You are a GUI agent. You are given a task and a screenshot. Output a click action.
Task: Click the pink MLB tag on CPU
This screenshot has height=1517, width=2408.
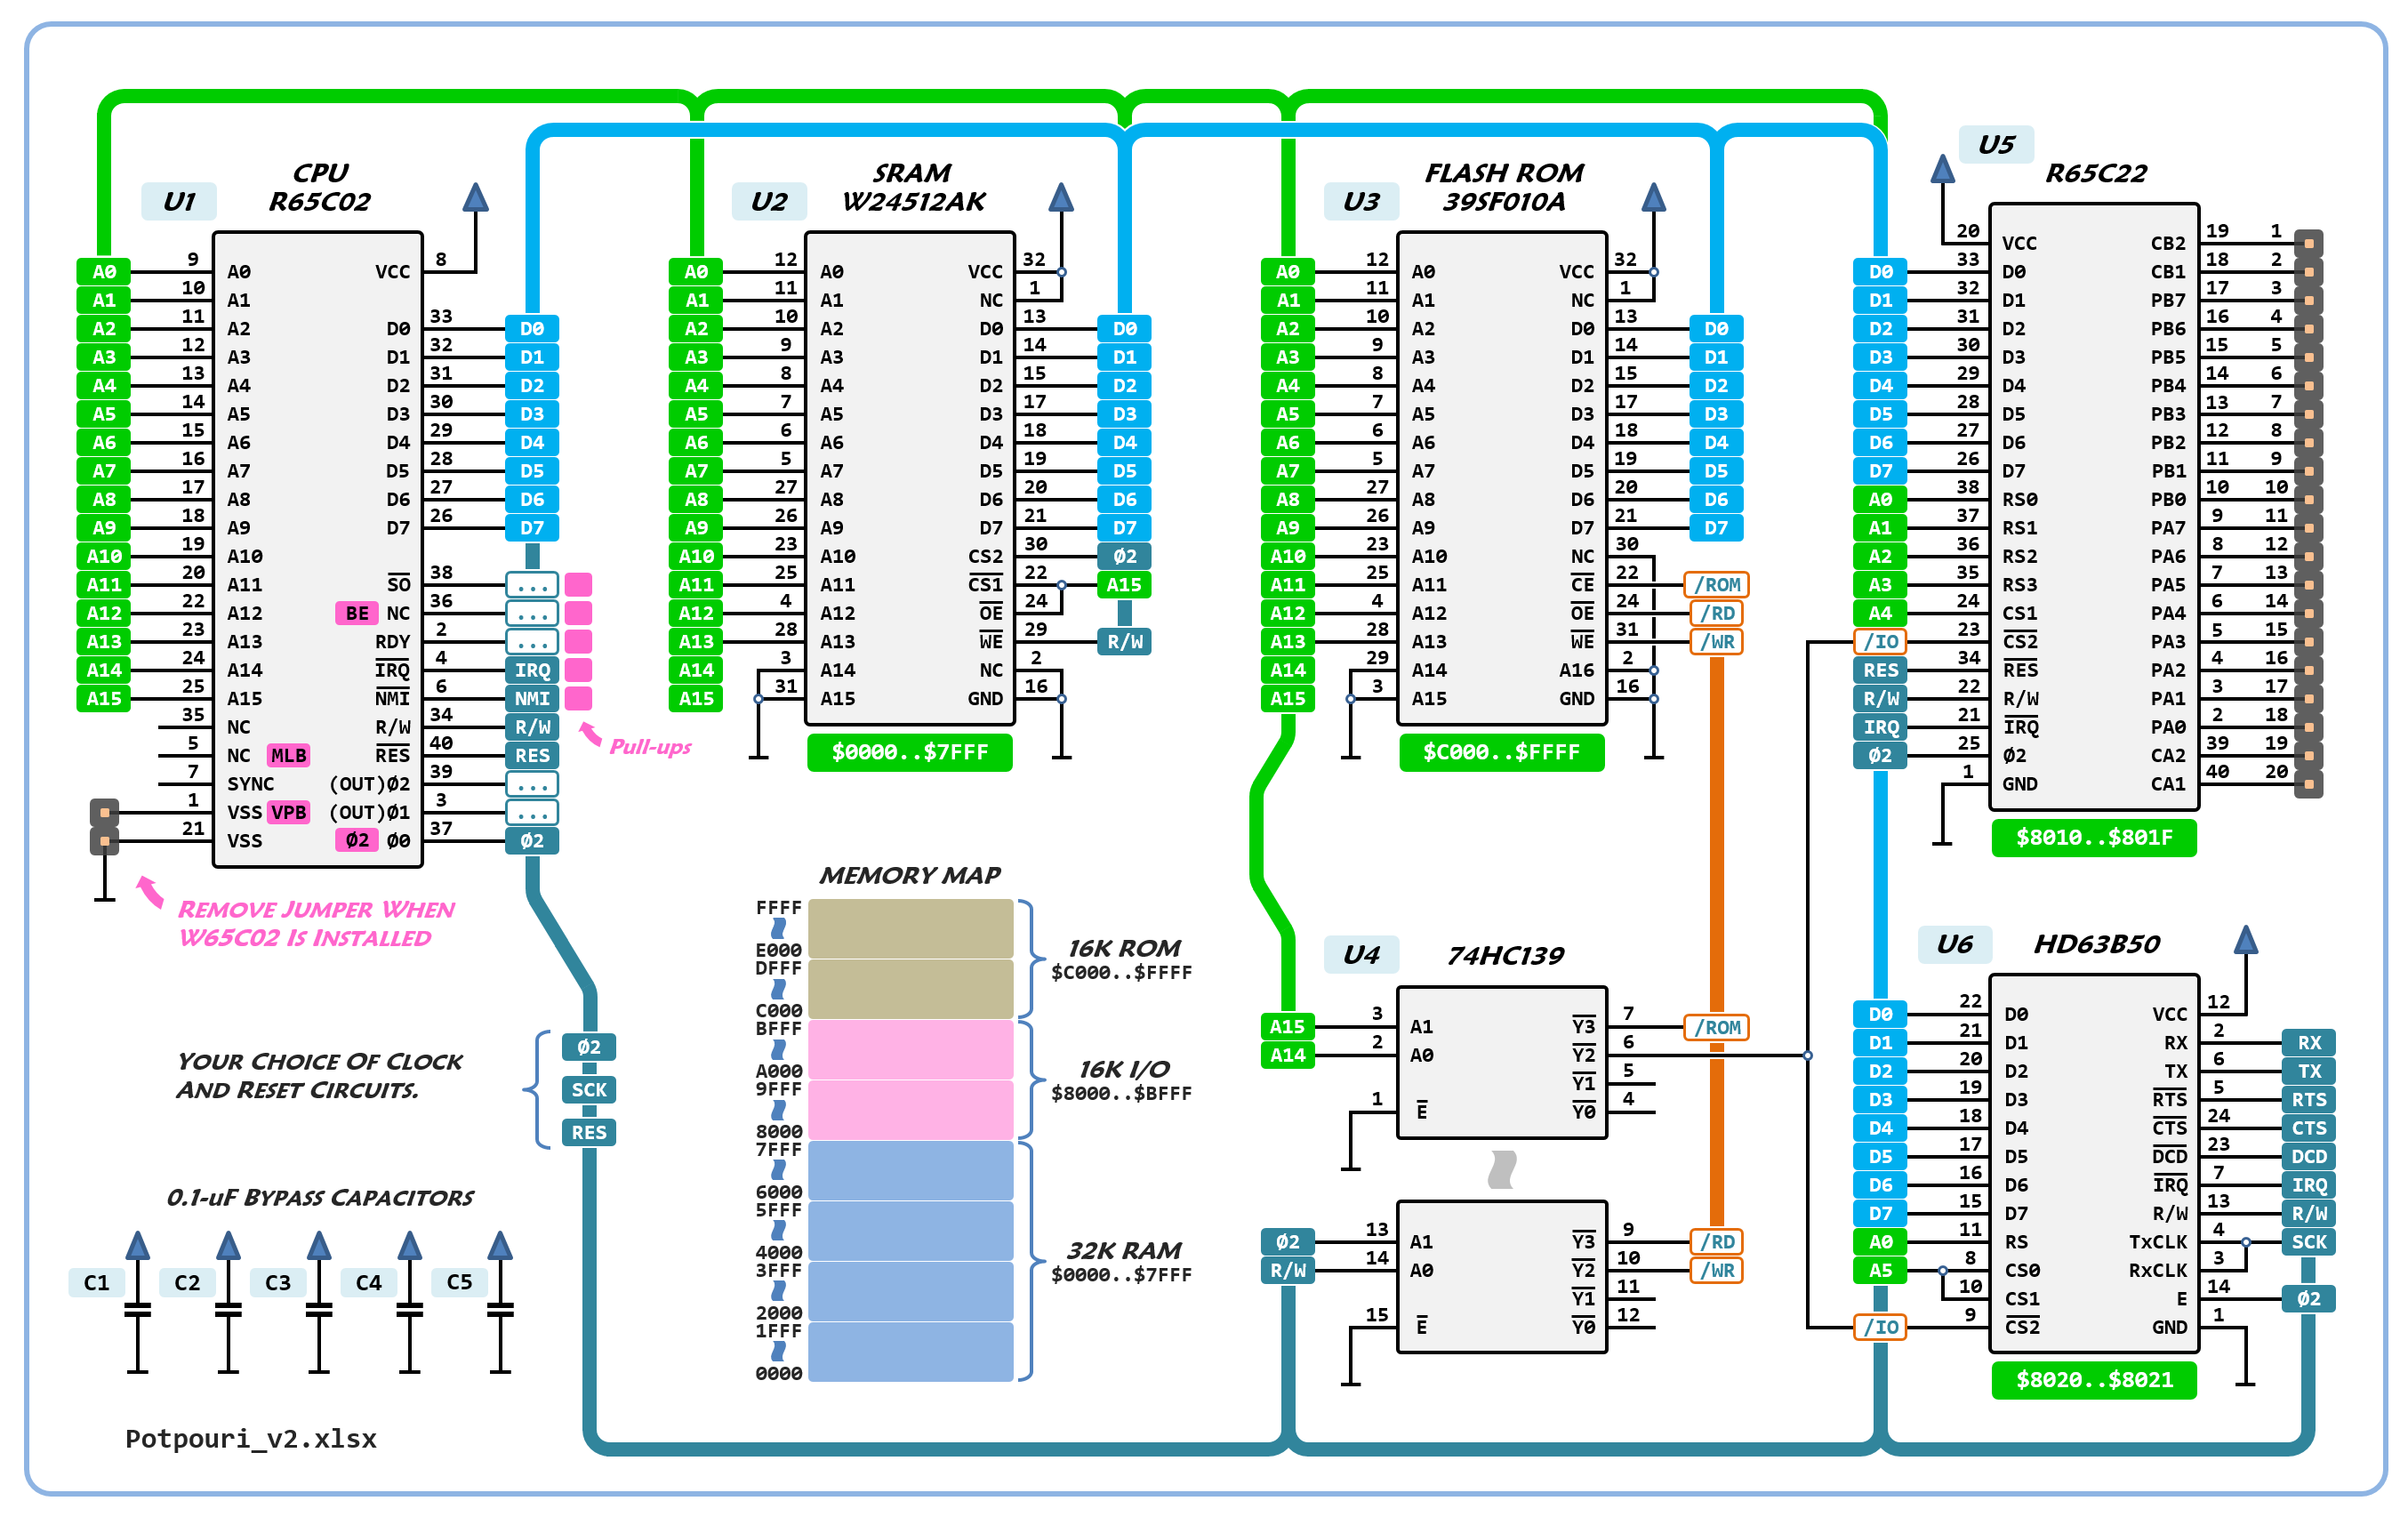tap(289, 755)
